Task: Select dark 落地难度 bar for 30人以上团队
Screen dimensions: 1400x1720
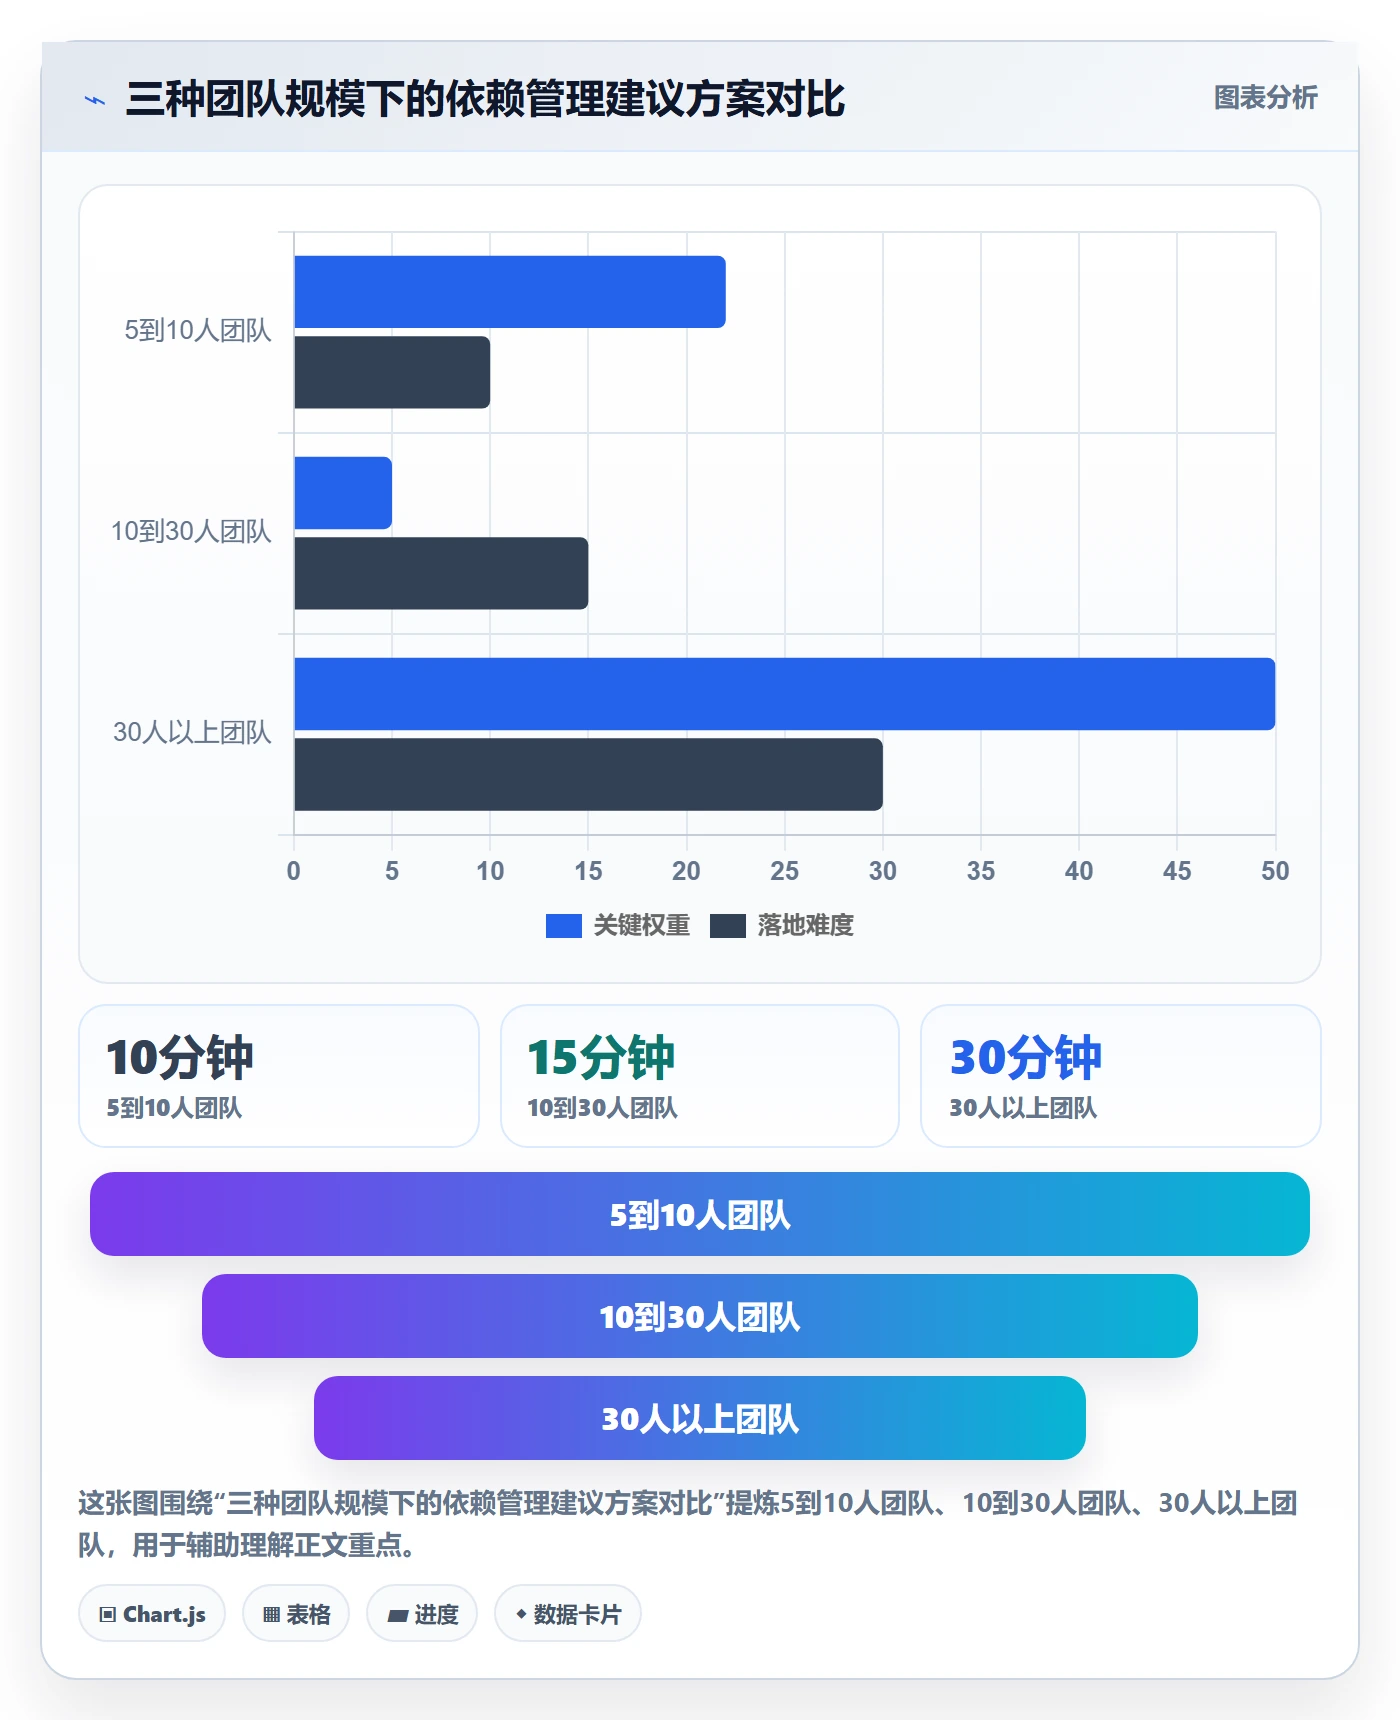Action: pyautogui.click(x=588, y=774)
